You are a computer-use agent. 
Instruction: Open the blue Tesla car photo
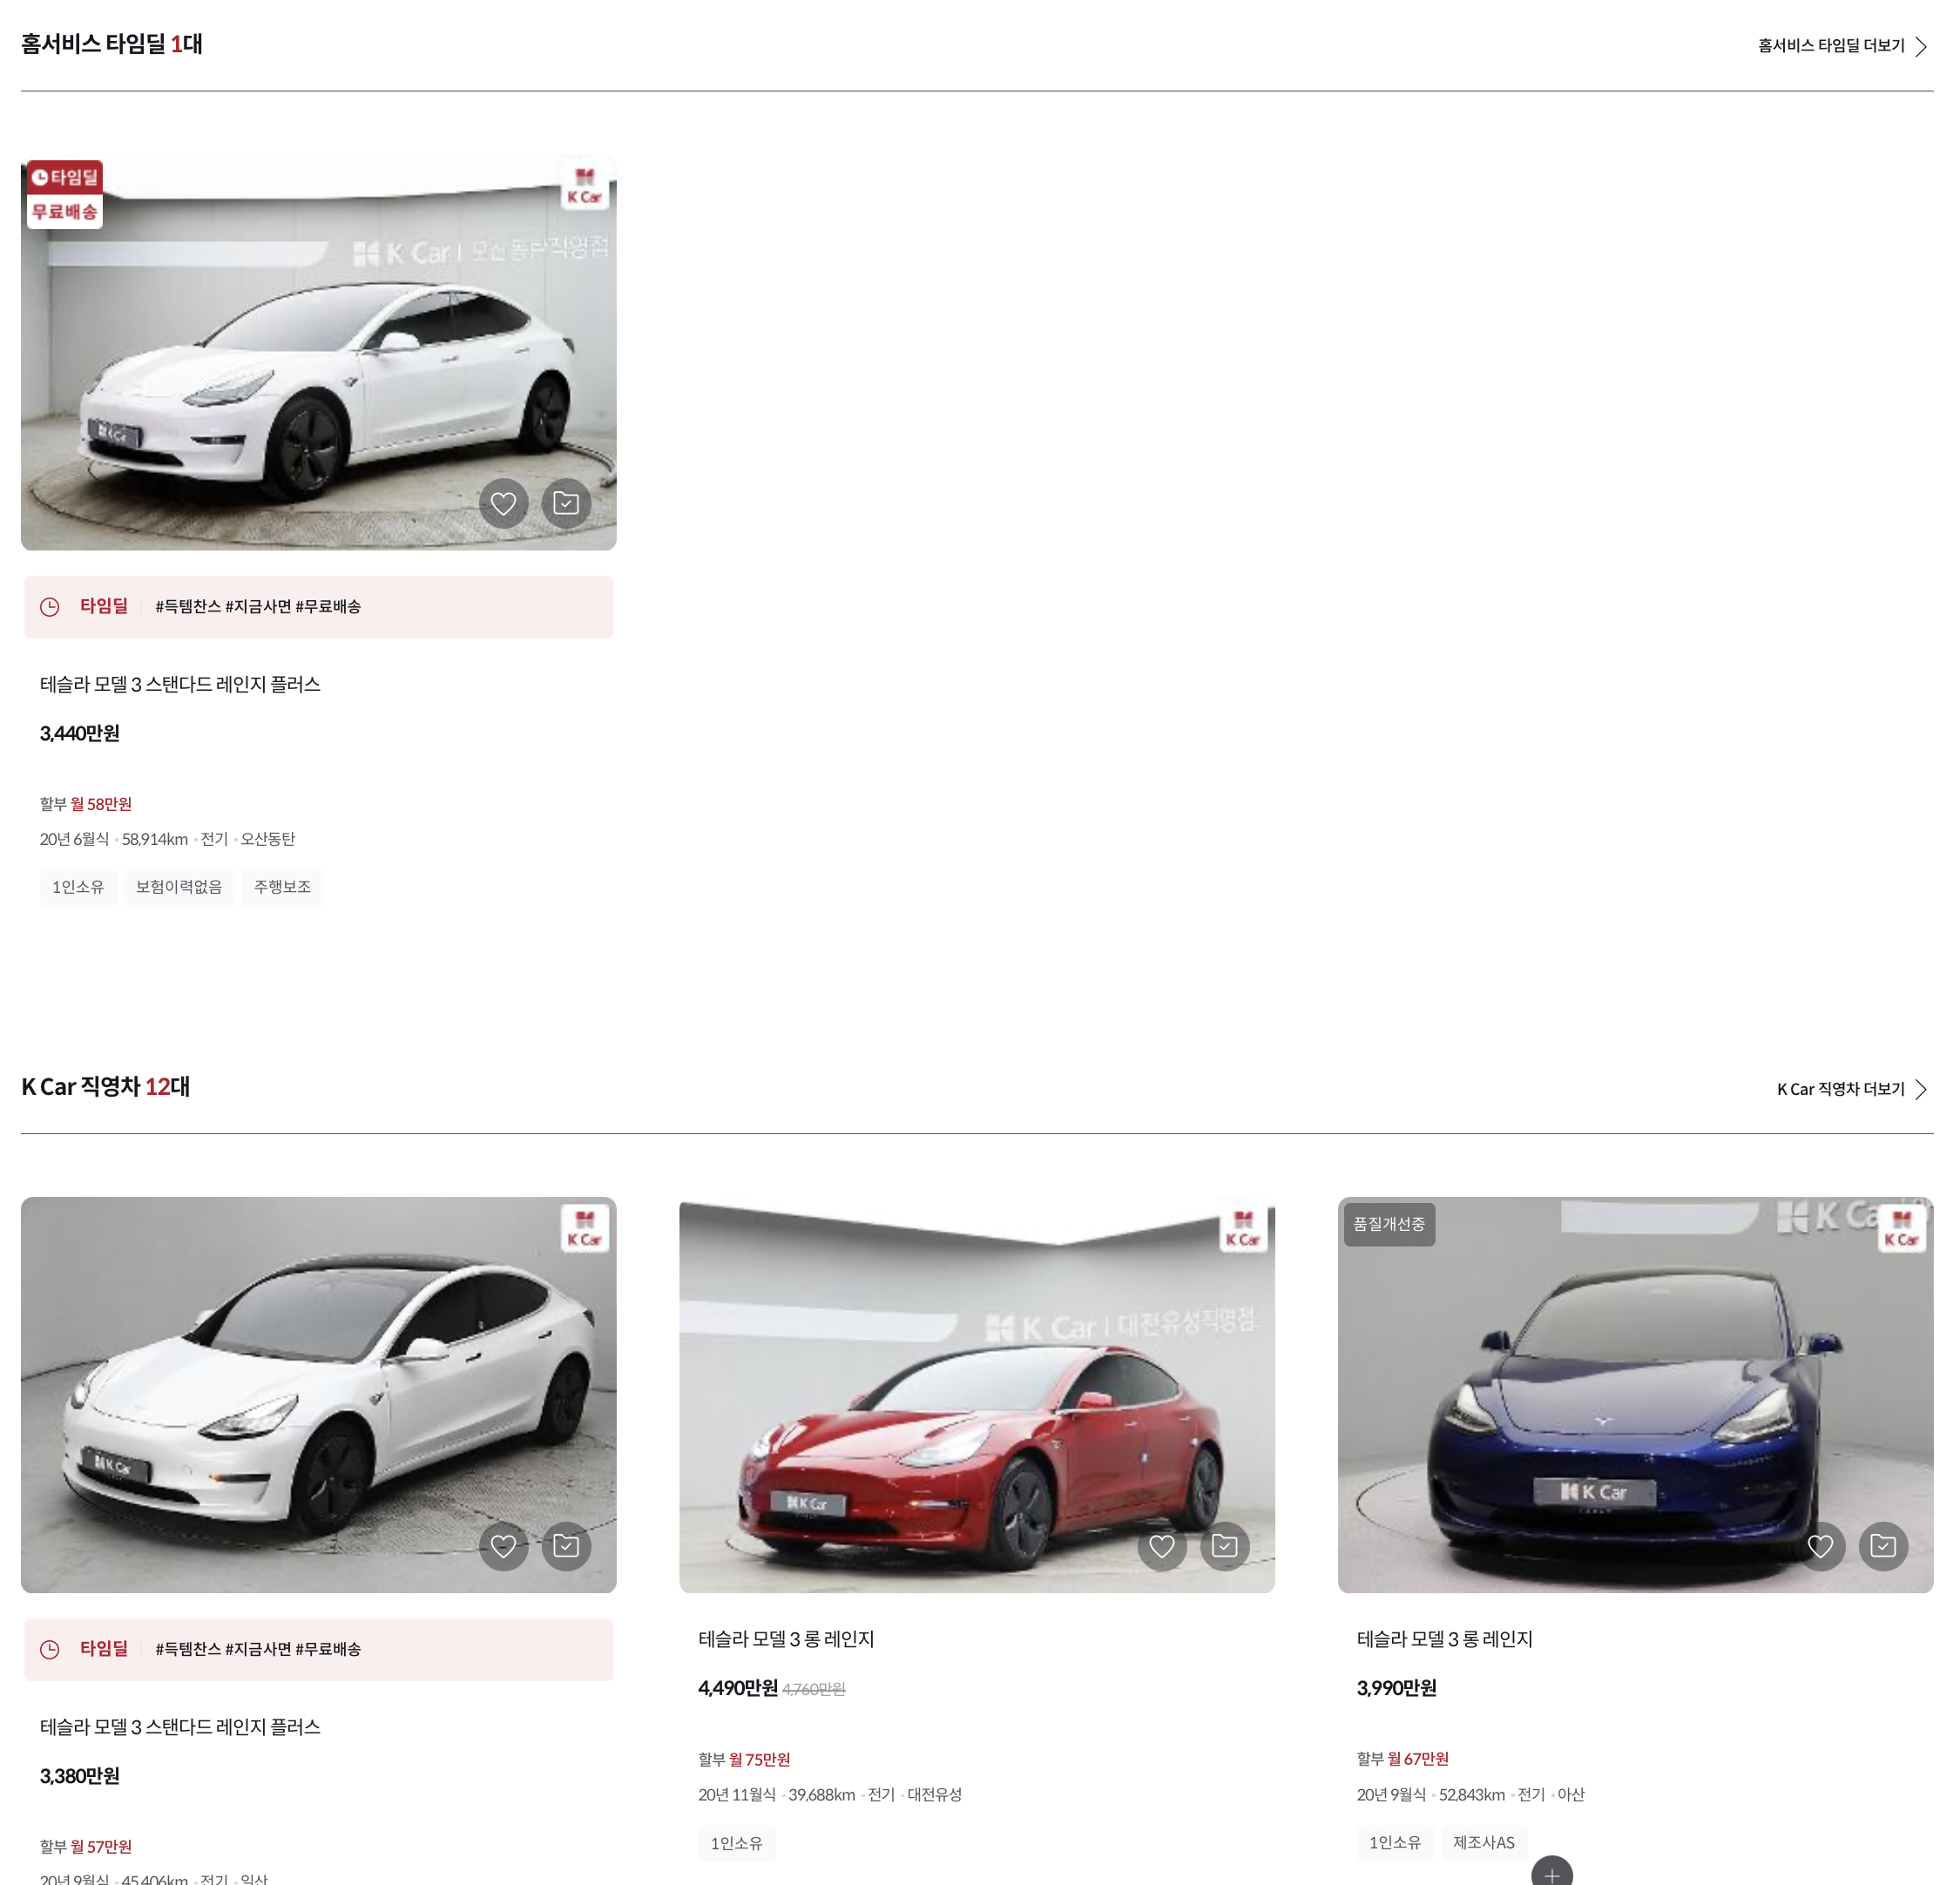pos(1634,1394)
